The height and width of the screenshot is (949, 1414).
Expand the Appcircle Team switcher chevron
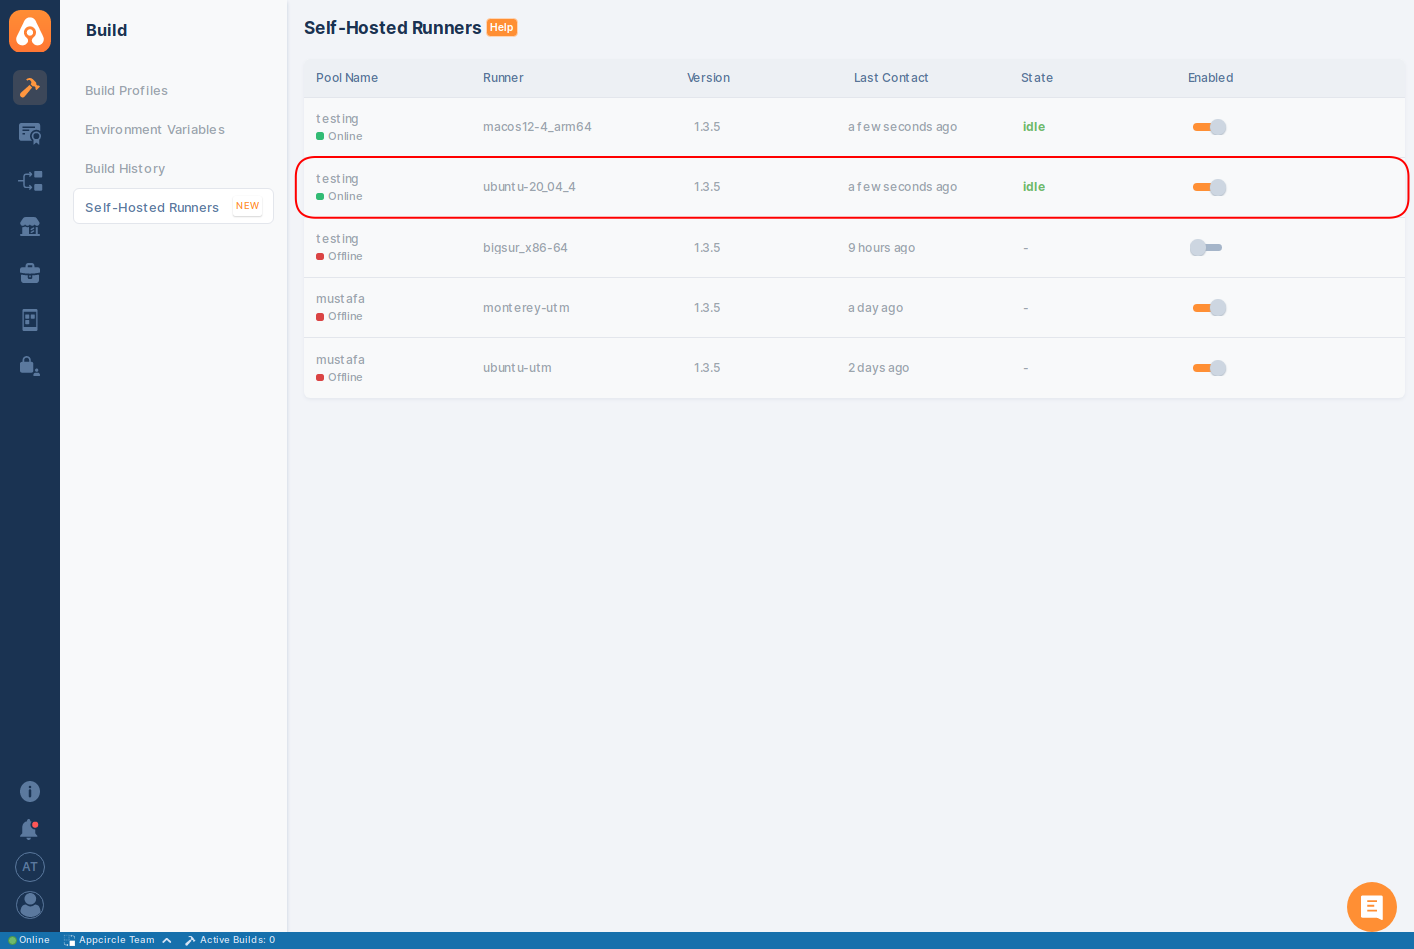point(167,940)
